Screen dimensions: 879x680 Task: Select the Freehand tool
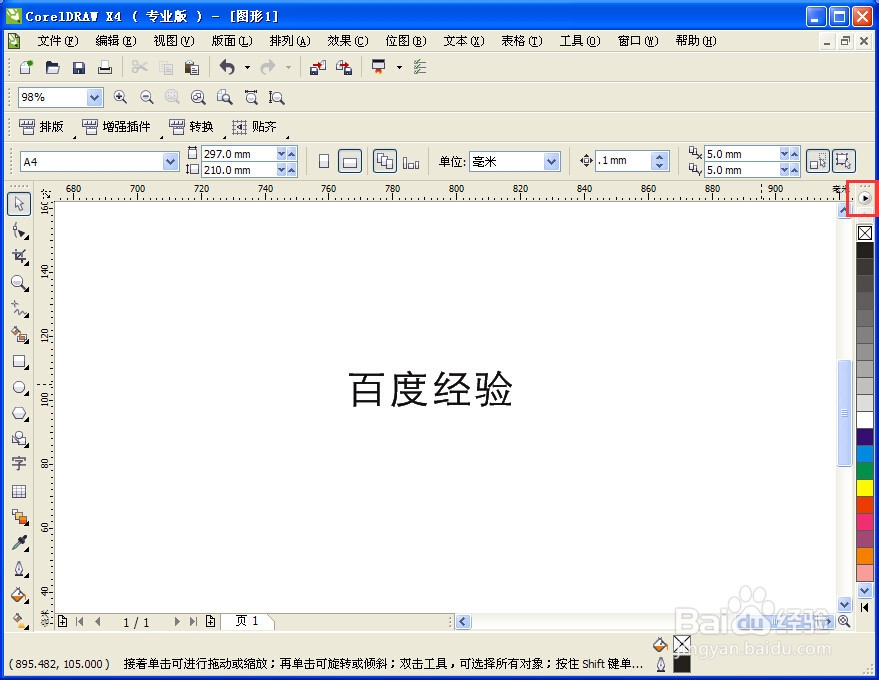[20, 309]
